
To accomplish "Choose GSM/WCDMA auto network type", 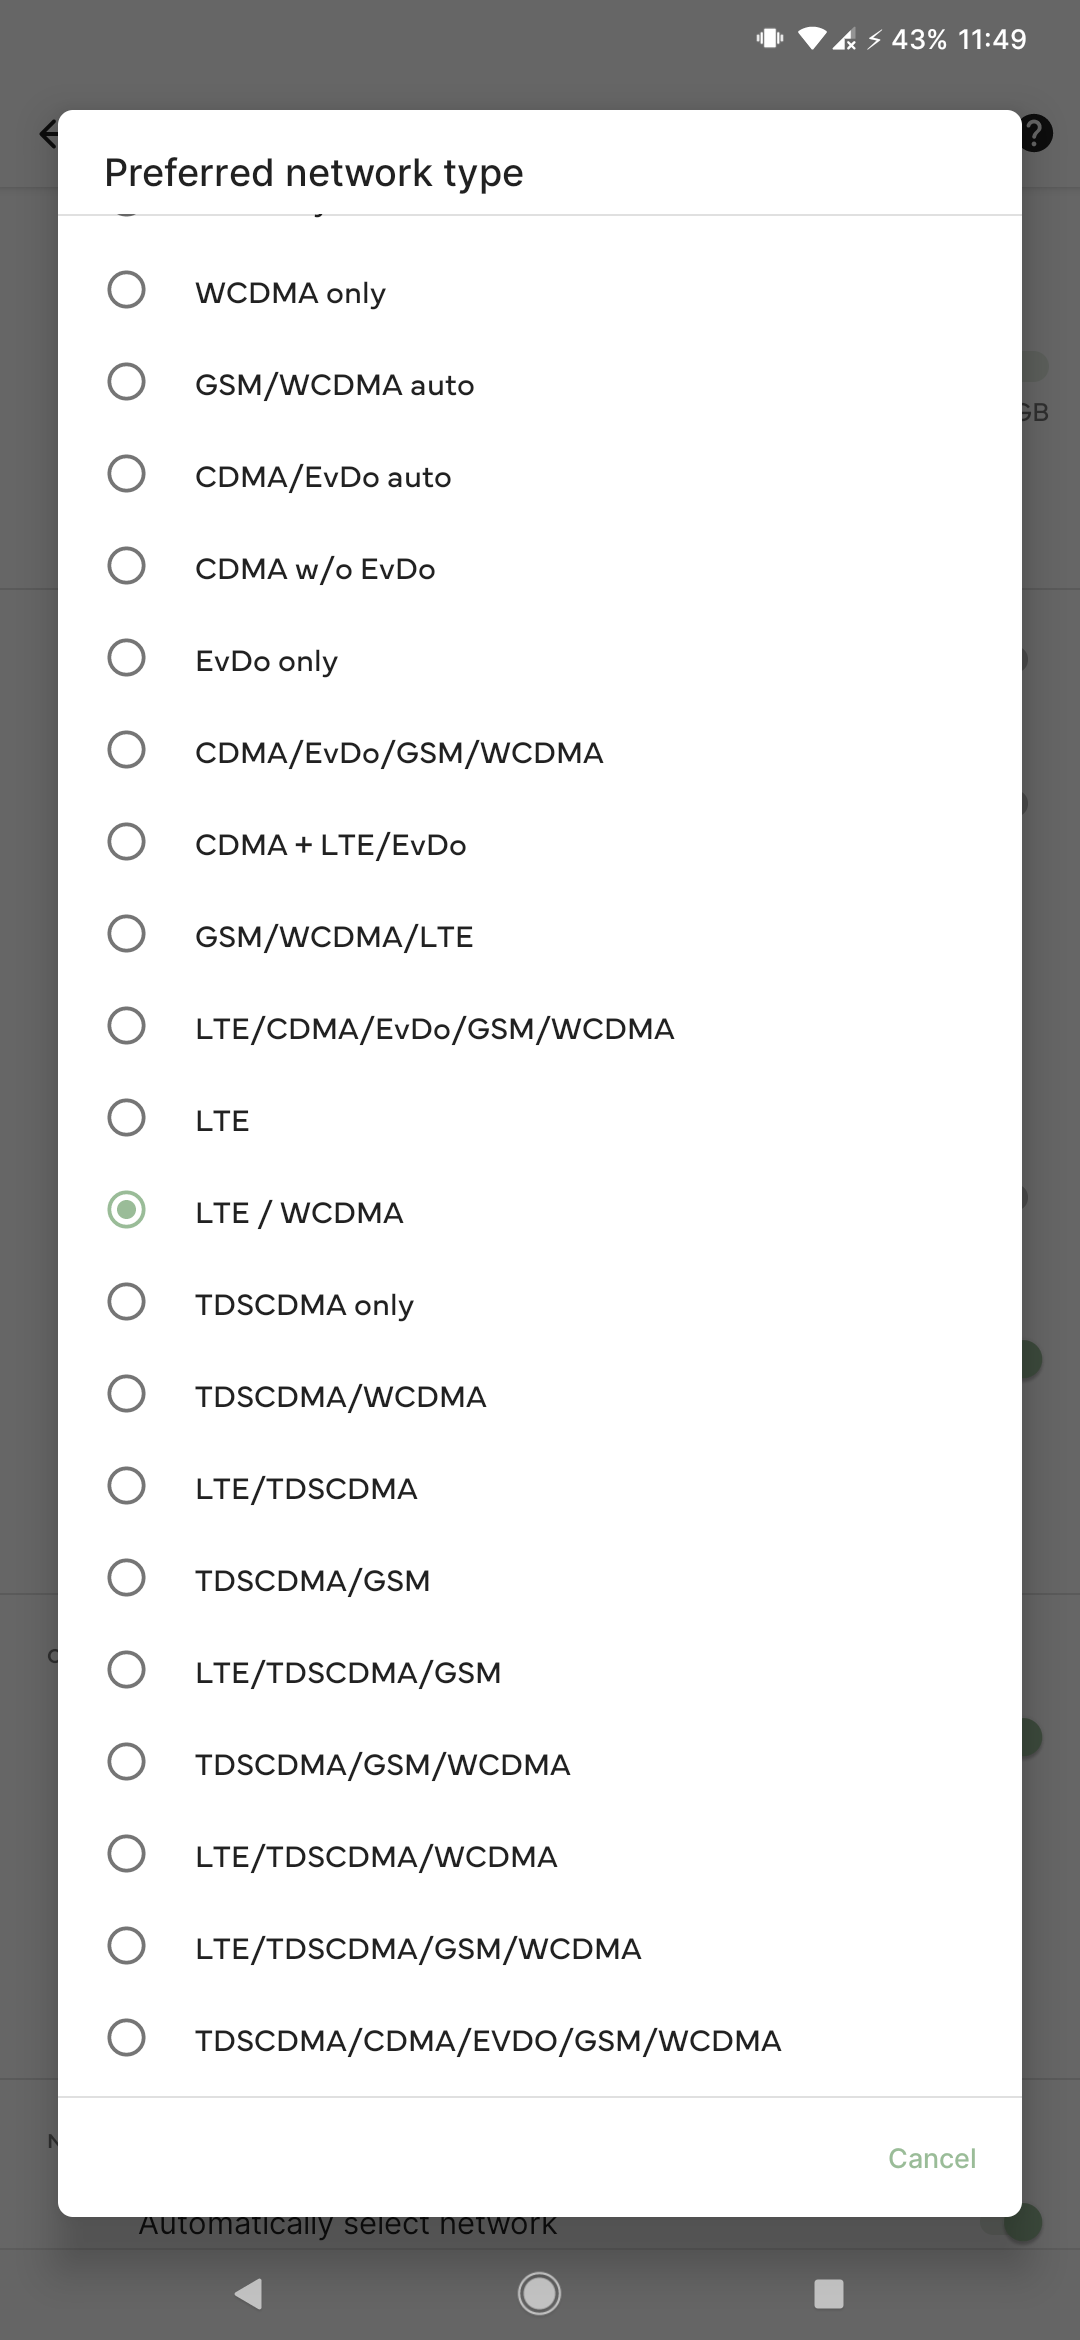I will 127,383.
